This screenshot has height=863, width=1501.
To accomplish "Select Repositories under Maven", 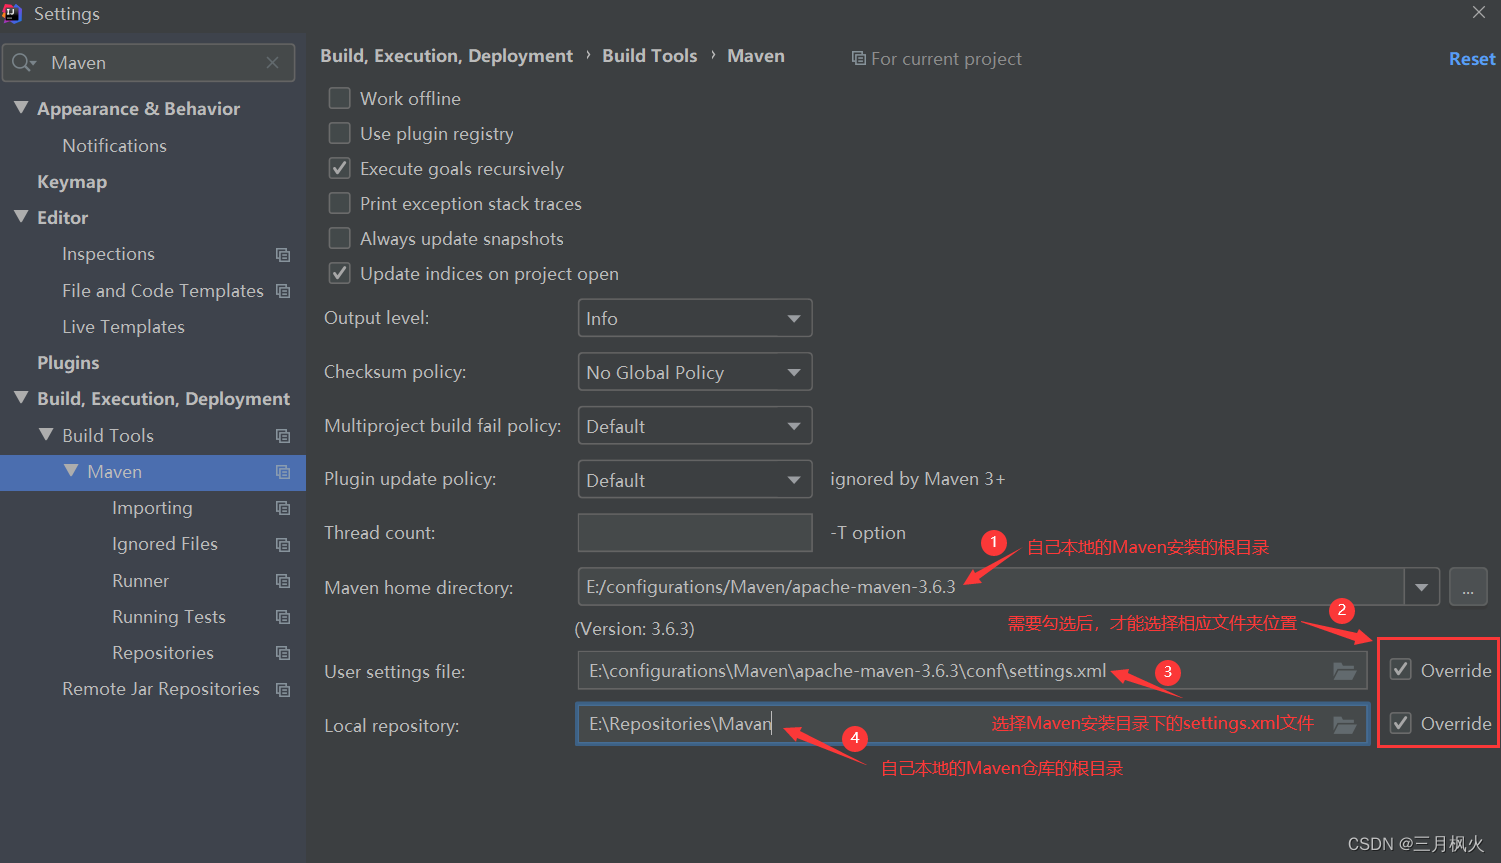I will pos(163,653).
